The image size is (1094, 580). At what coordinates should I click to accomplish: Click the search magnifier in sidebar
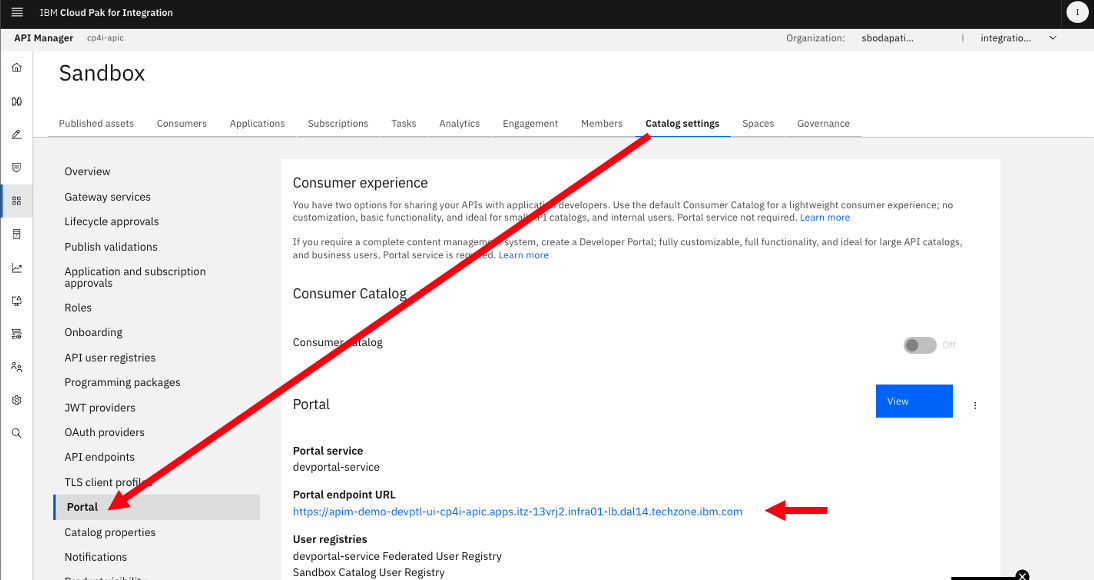click(x=17, y=433)
